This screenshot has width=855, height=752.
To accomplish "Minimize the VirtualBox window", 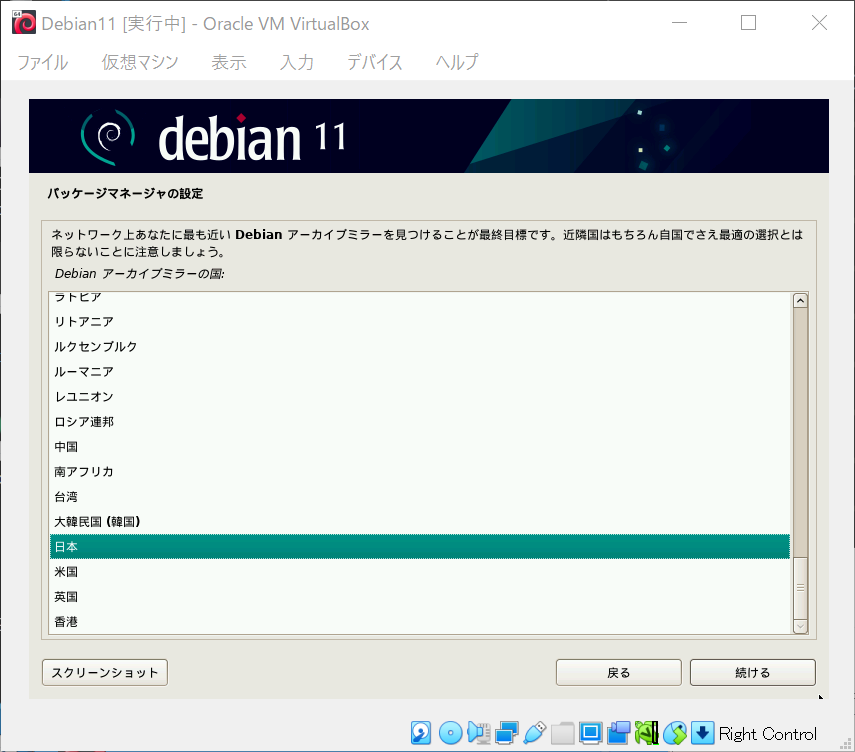I will click(679, 23).
